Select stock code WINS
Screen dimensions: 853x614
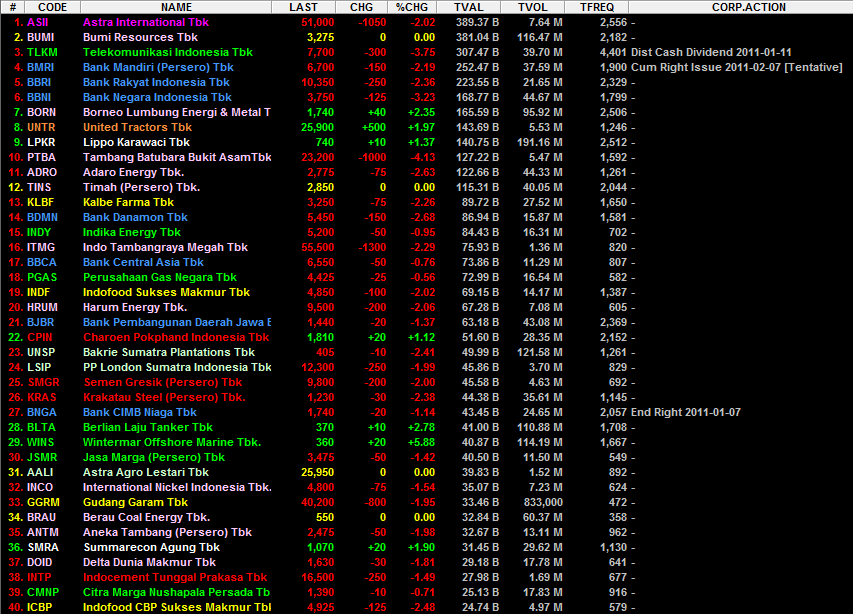41,442
